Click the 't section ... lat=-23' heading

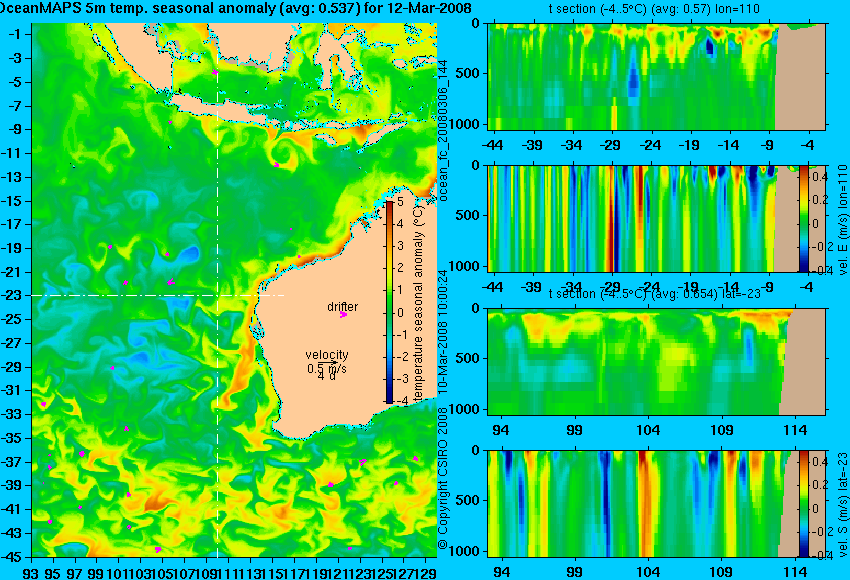(x=655, y=293)
